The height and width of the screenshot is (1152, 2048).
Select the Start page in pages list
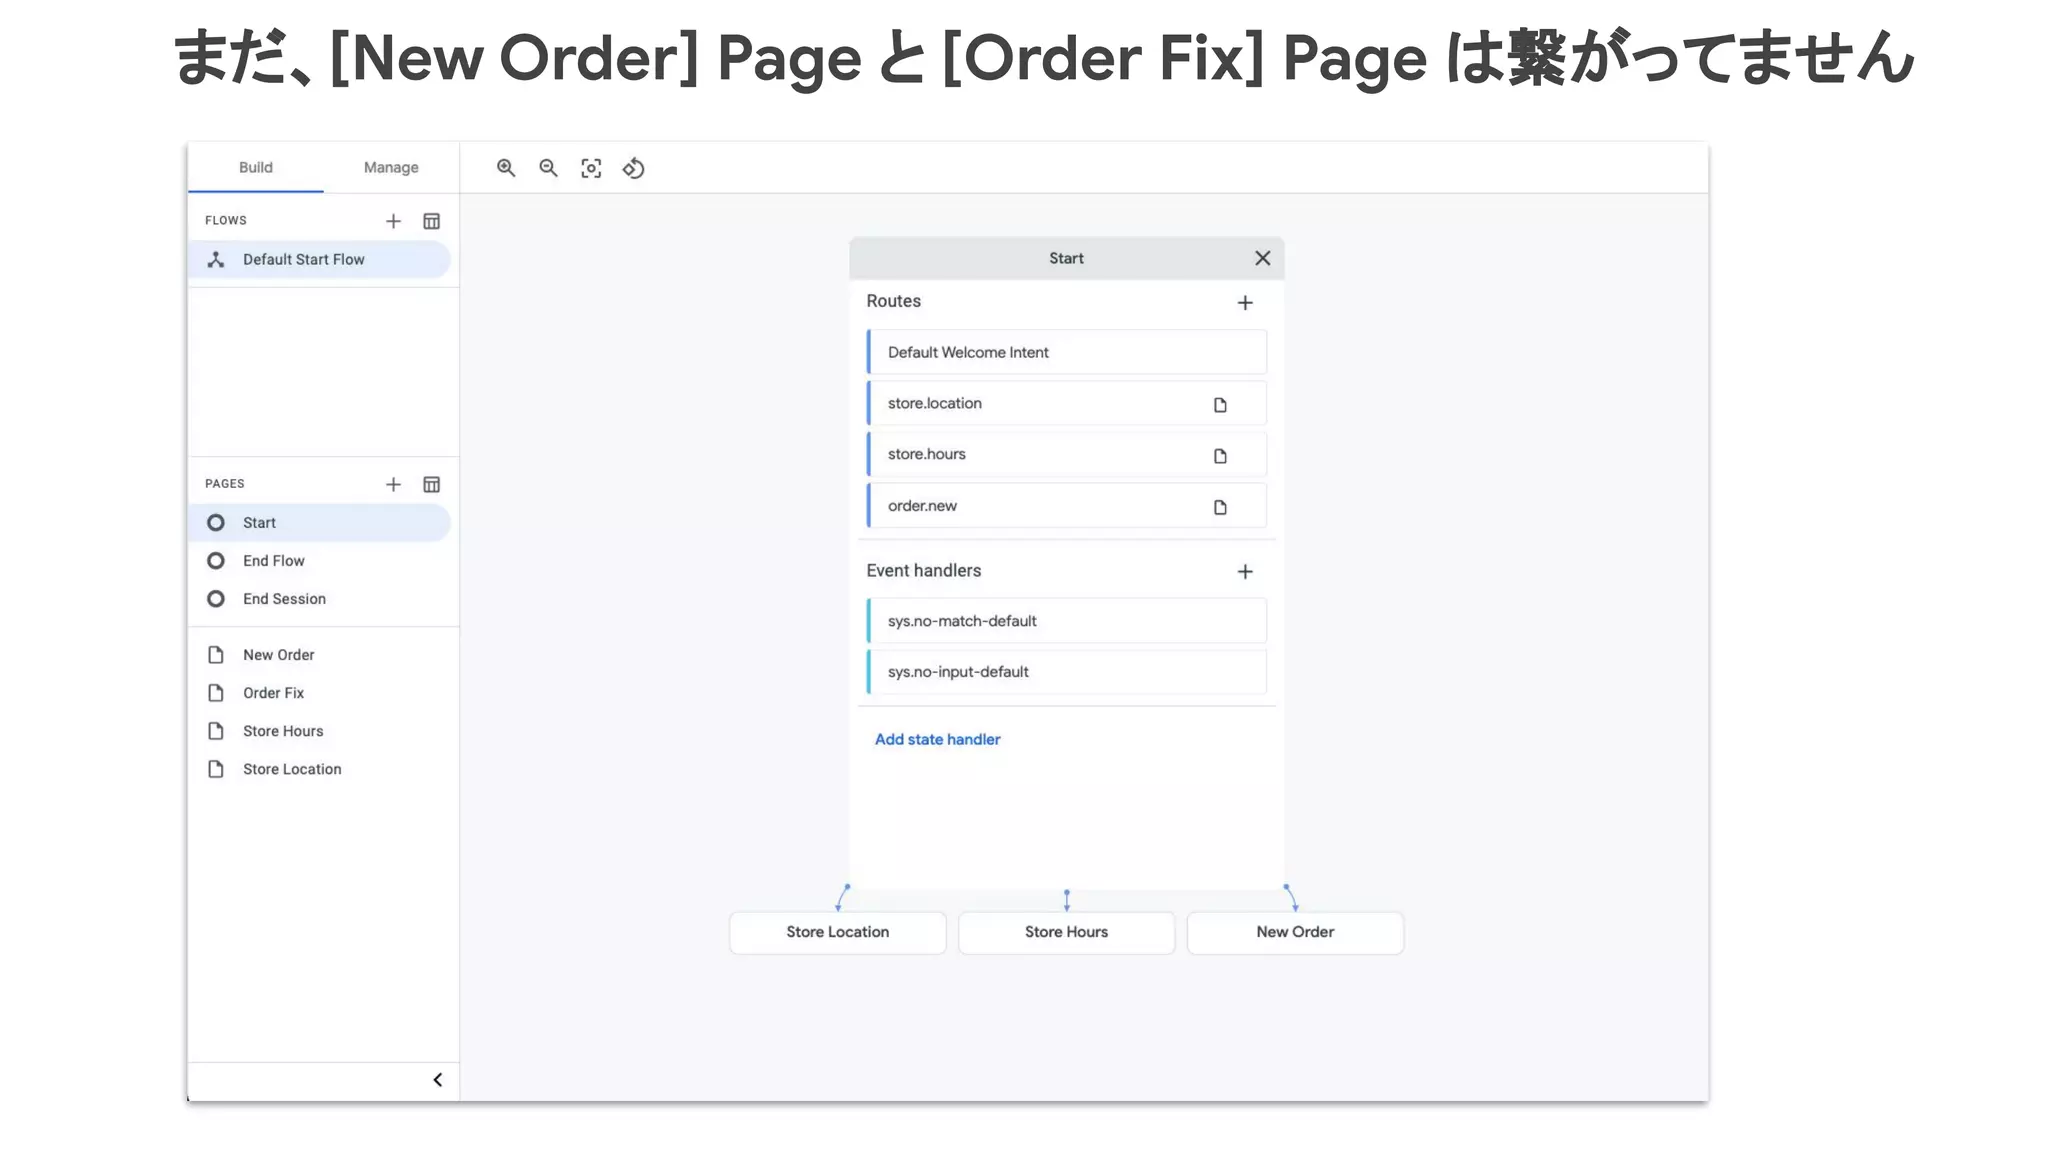[x=320, y=522]
